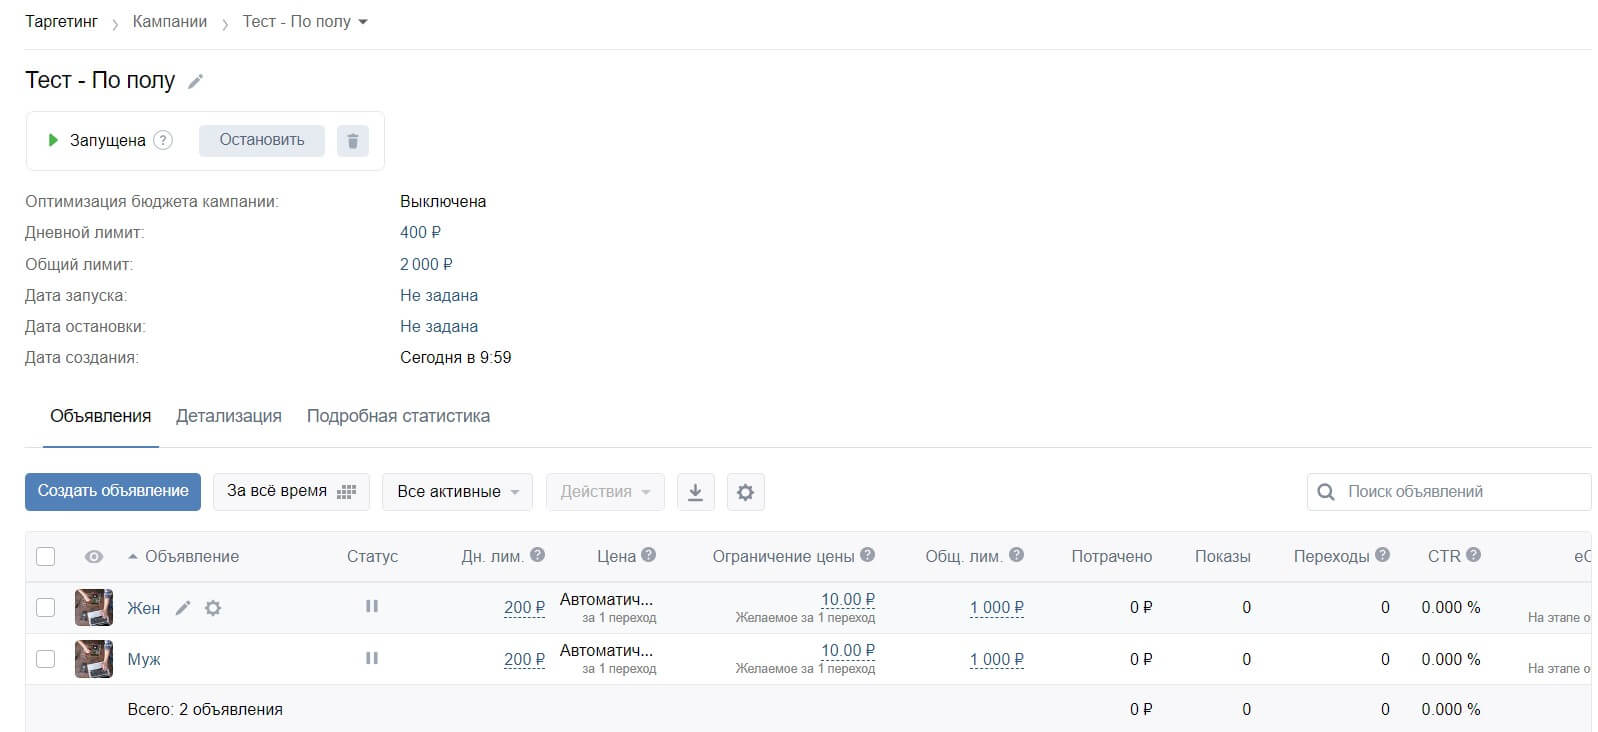Select the Жен ad checkbox
The height and width of the screenshot is (732, 1598).
(46, 607)
